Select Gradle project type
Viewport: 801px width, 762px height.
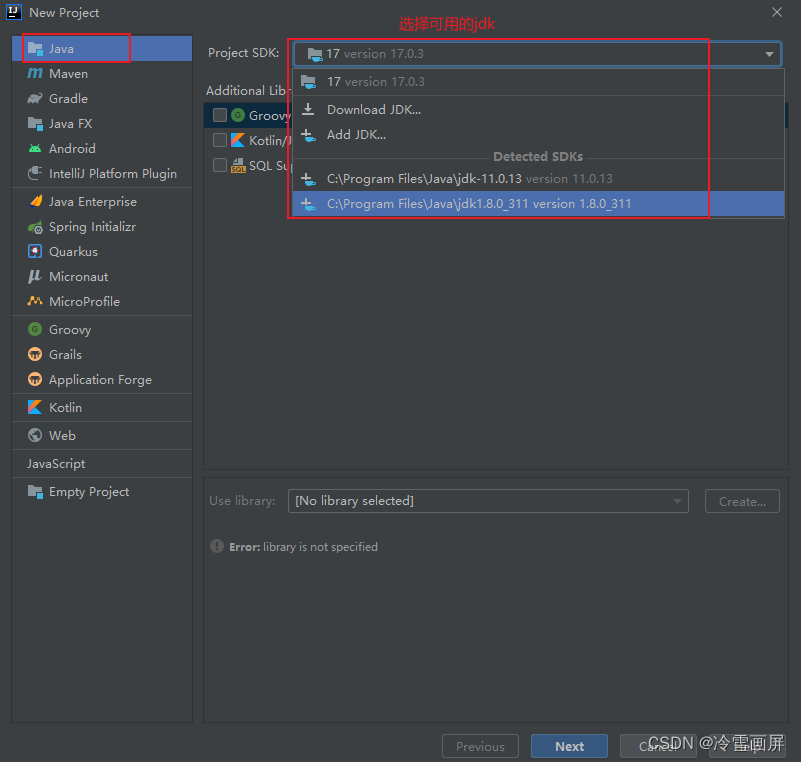(102, 99)
